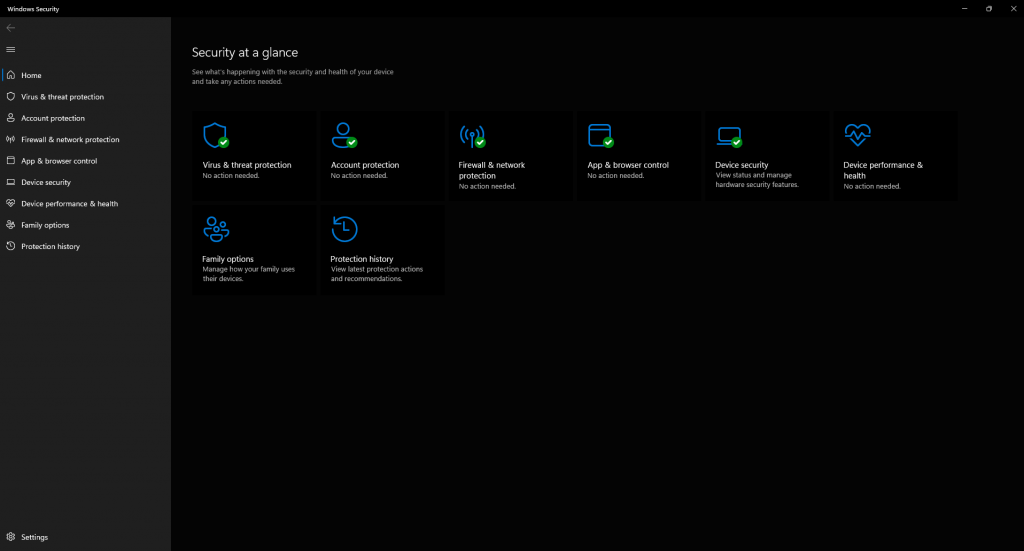The width and height of the screenshot is (1024, 551).
Task: Click the window icon beside App & browser control in sidebar
Action: (10, 161)
